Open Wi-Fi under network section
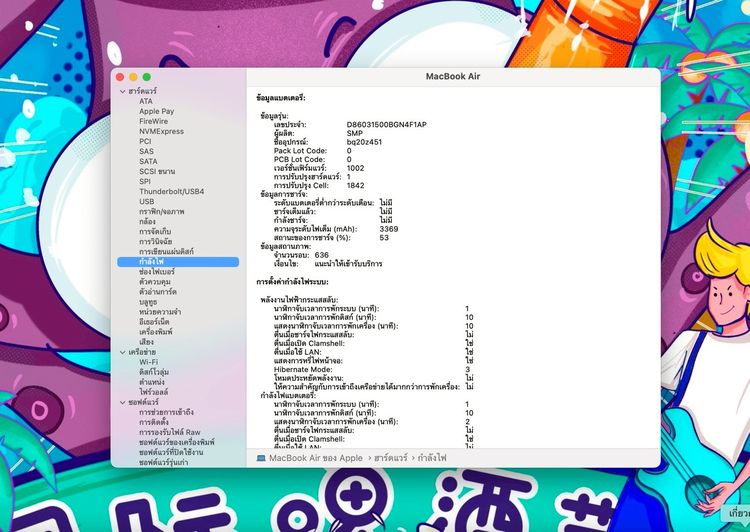Screen dimensions: 750x532 (x=148, y=362)
